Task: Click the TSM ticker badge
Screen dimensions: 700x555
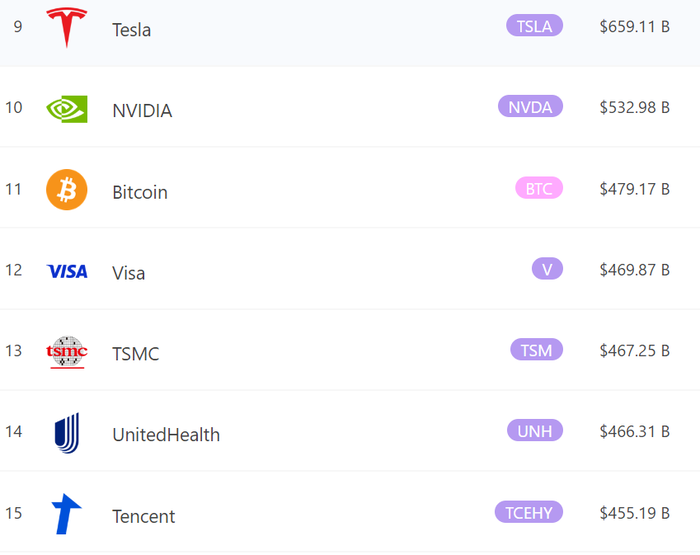Action: tap(537, 350)
